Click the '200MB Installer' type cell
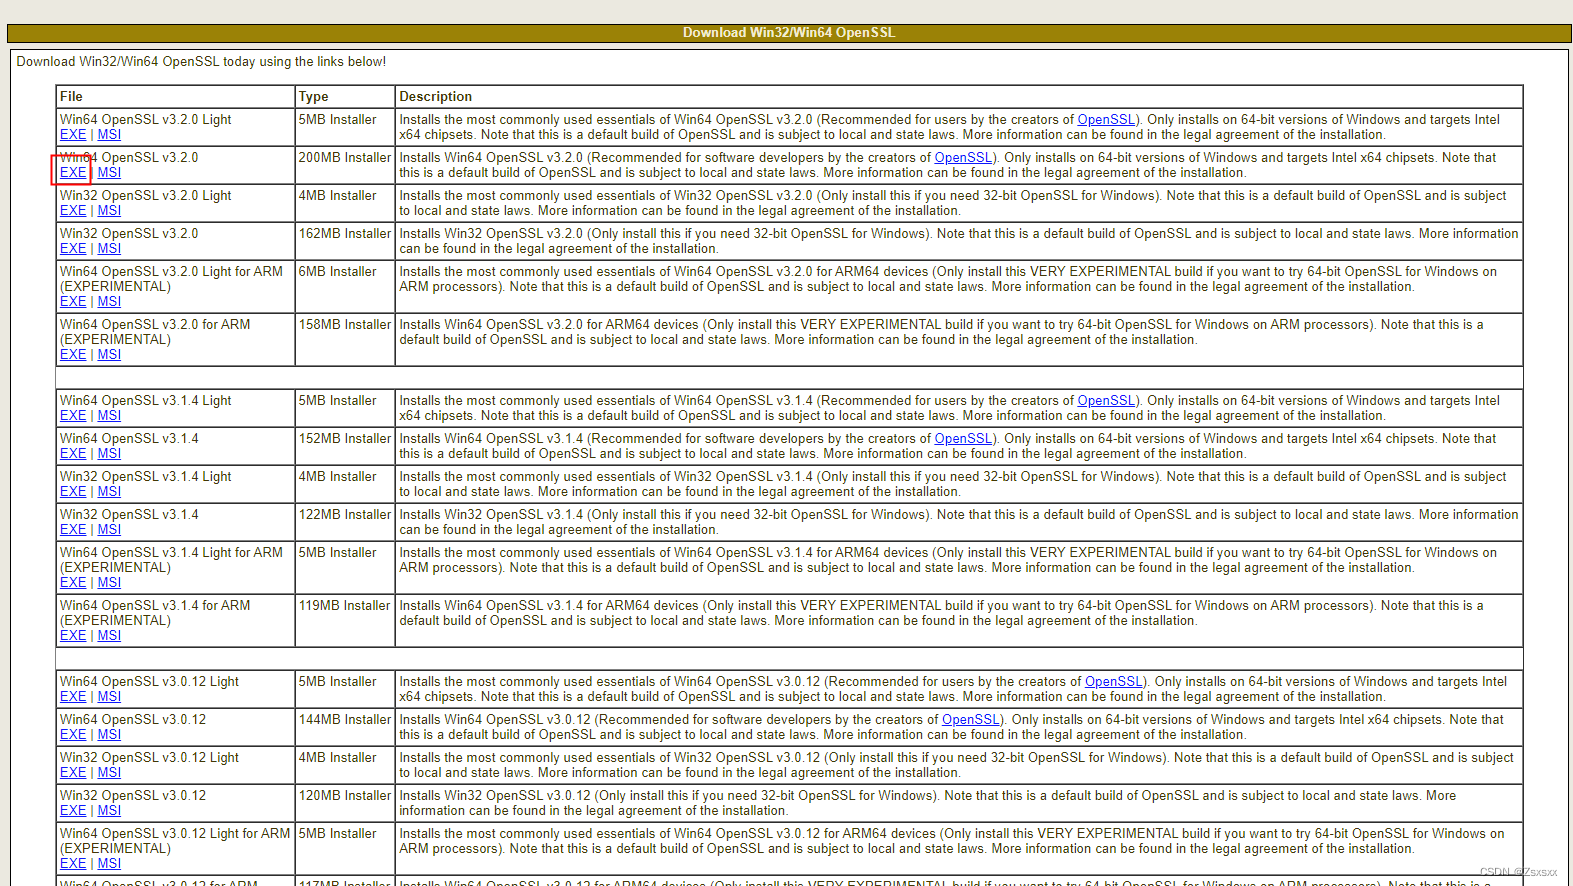Viewport: 1573px width, 886px height. 345,165
